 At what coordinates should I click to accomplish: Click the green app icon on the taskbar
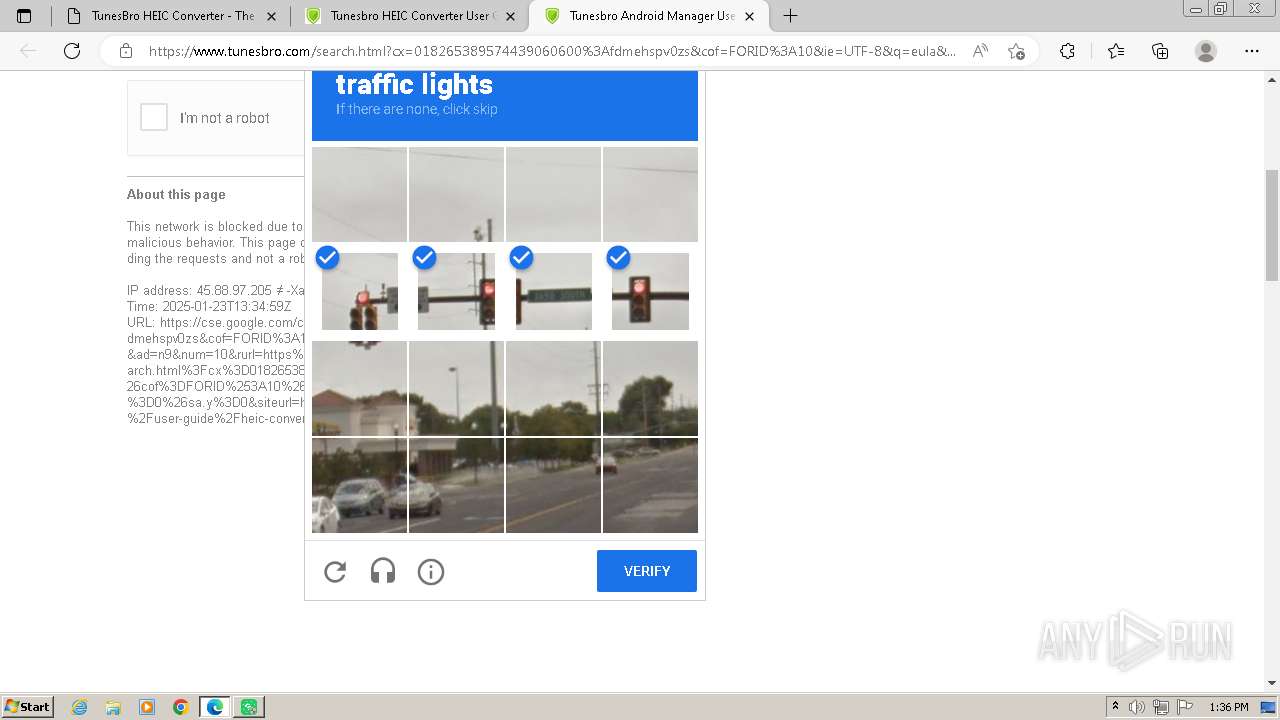249,707
